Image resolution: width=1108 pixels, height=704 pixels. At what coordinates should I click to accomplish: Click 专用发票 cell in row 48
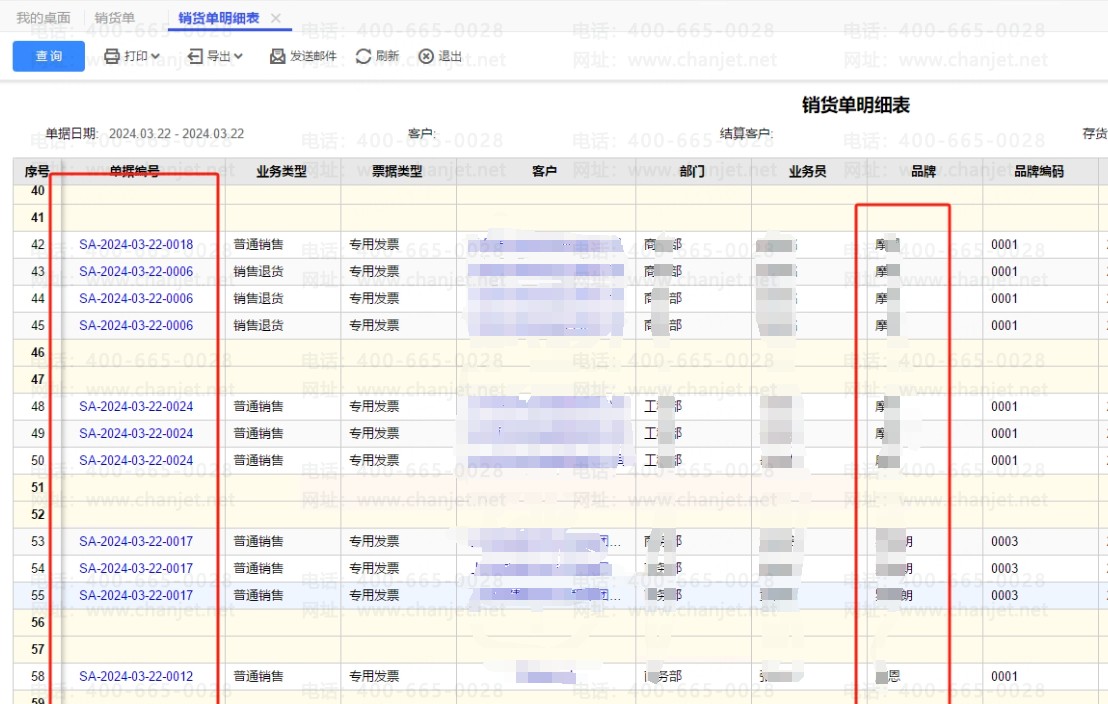pos(375,406)
